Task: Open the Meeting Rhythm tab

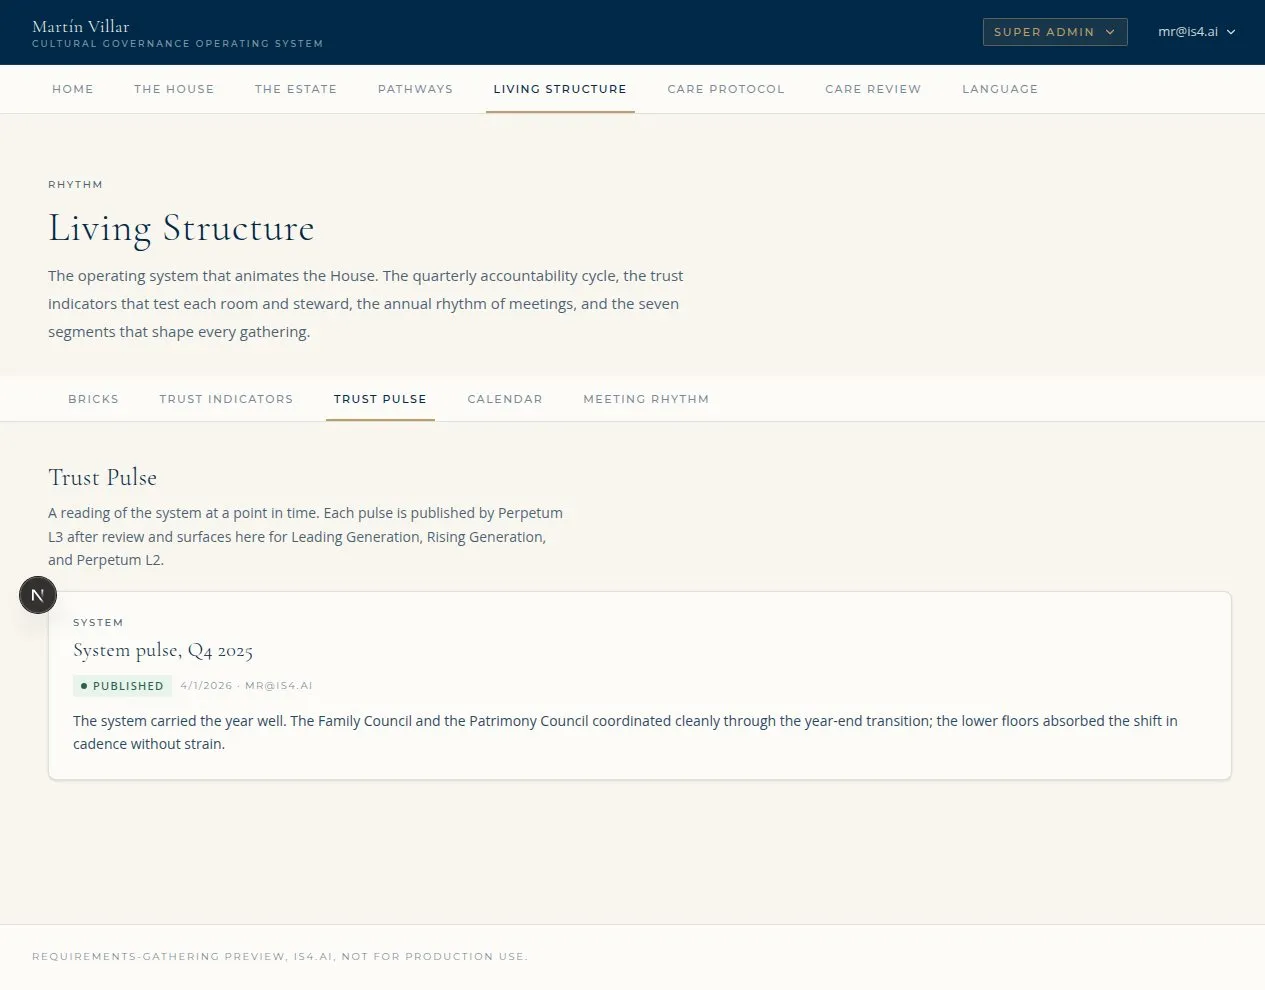Action: click(x=646, y=399)
